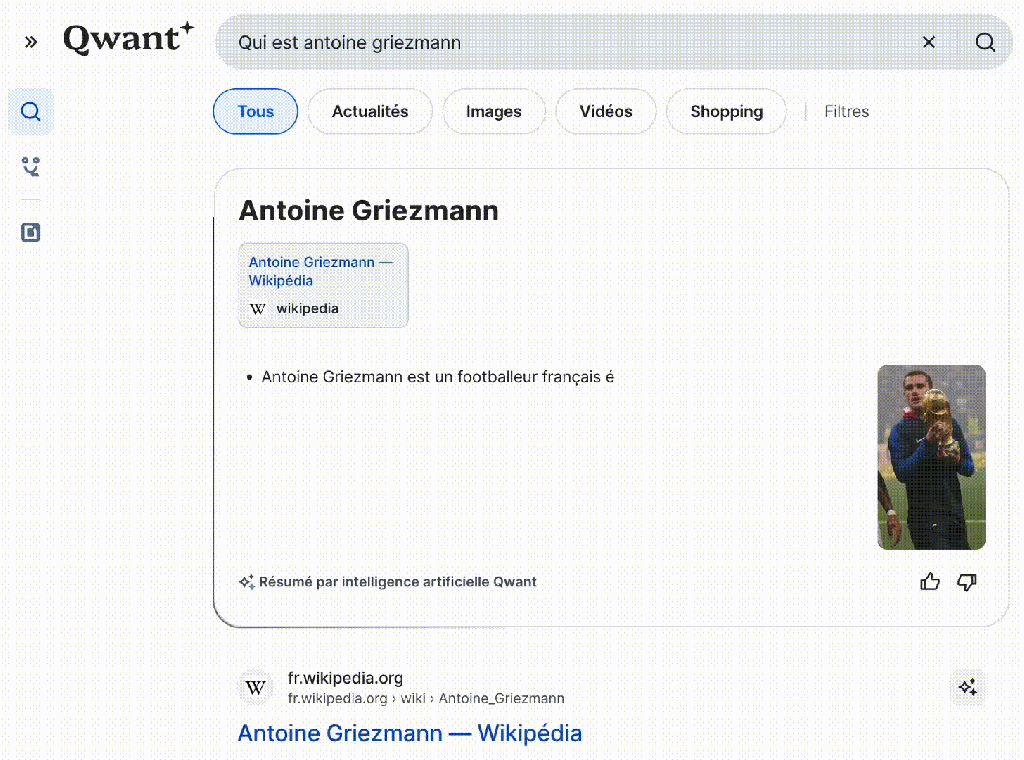
Task: Submit search with magnifier icon in search bar
Action: [x=985, y=42]
